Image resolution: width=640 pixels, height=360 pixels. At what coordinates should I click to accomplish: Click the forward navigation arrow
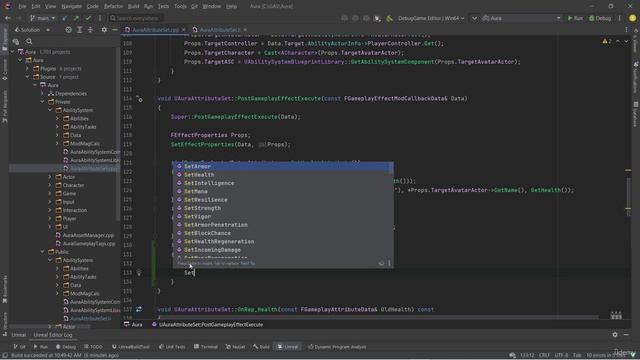(18, 18)
